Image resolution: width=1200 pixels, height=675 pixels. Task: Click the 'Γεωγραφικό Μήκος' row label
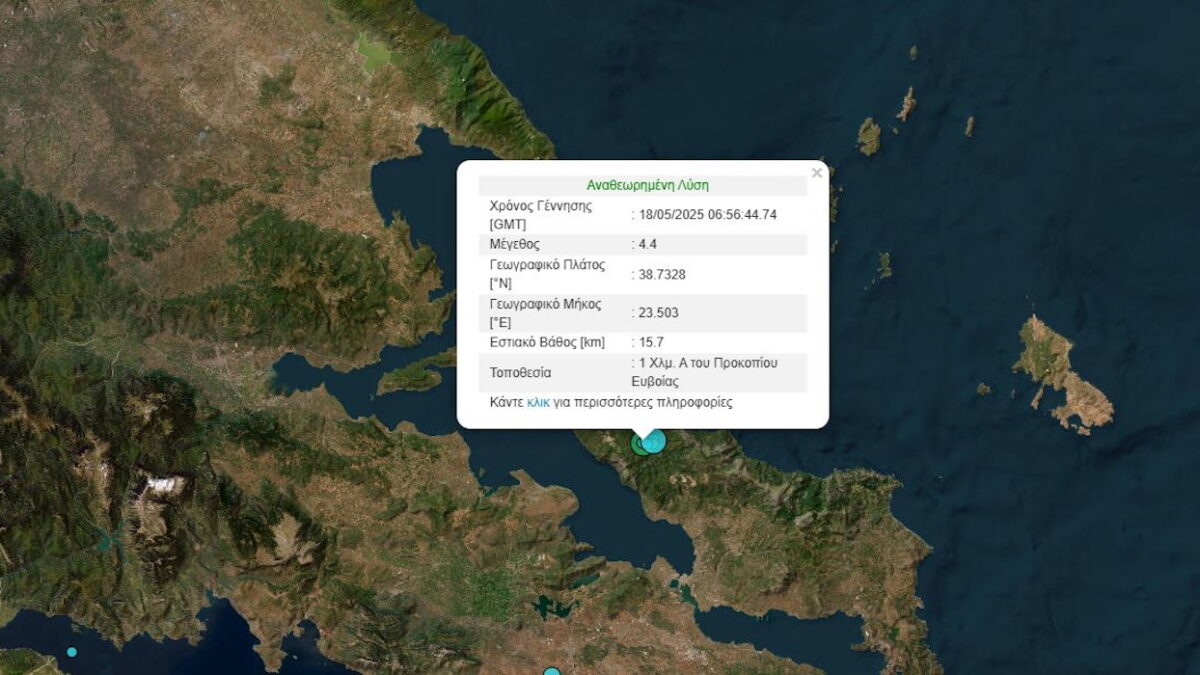pos(543,305)
